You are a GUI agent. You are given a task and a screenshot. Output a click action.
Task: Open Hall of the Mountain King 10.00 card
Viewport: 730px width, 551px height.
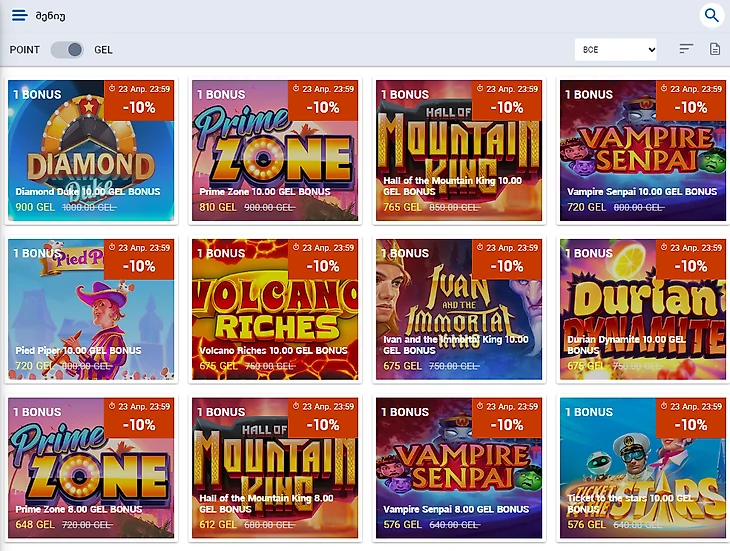point(459,150)
